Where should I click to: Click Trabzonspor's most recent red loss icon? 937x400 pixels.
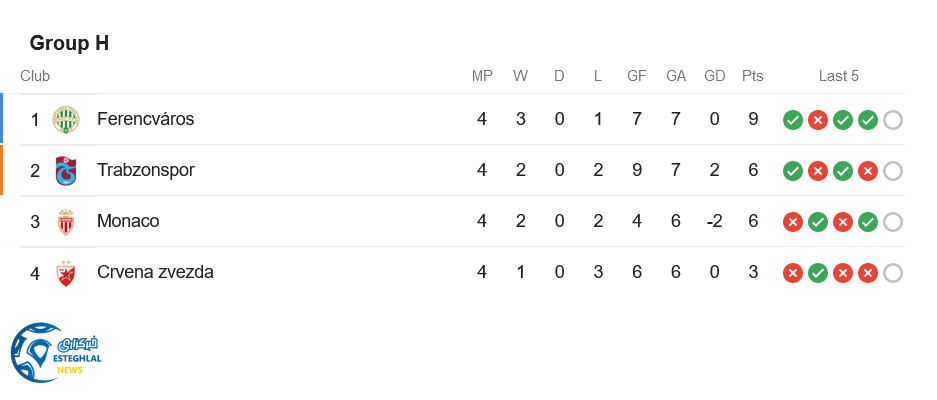(x=868, y=171)
